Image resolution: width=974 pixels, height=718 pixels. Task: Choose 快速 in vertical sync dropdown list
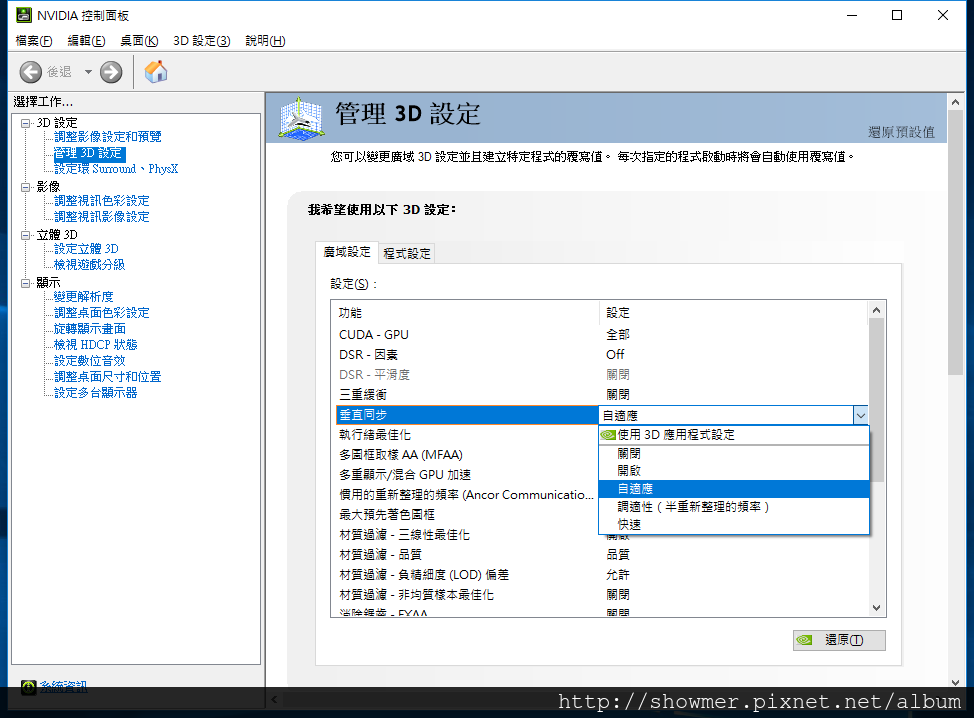click(734, 525)
